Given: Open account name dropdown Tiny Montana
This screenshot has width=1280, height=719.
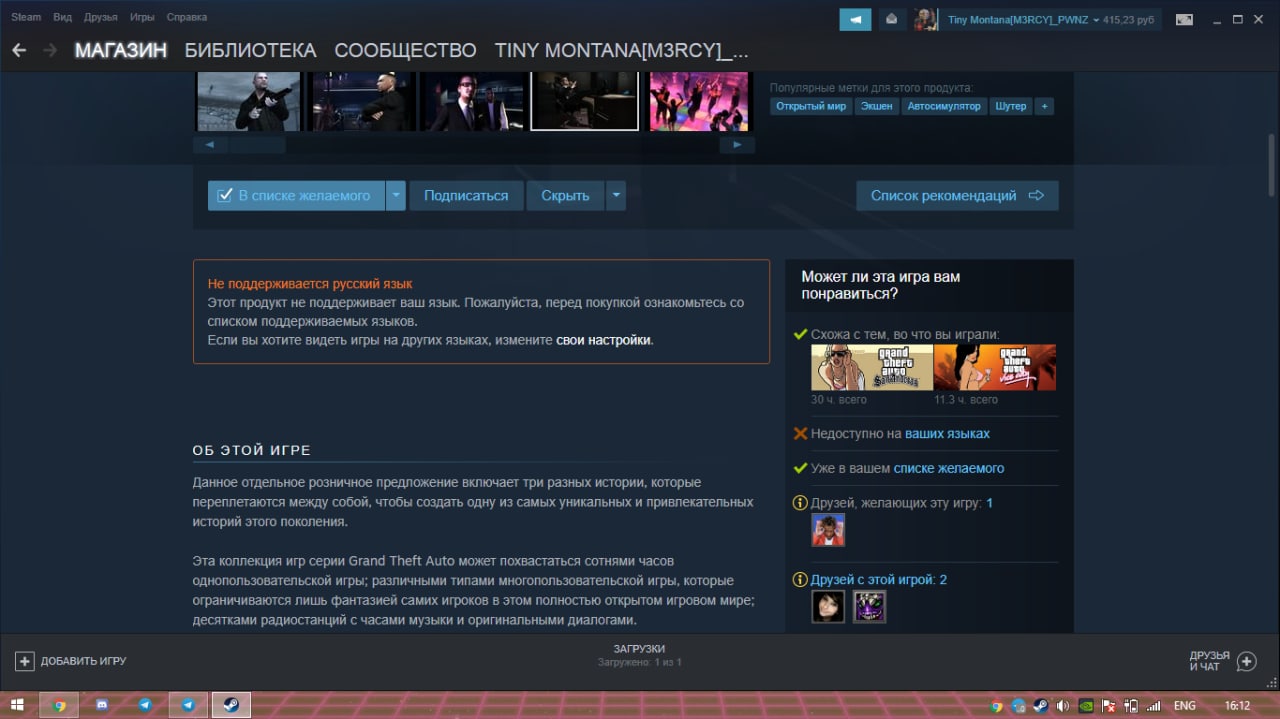Looking at the screenshot, I should click(x=1023, y=19).
